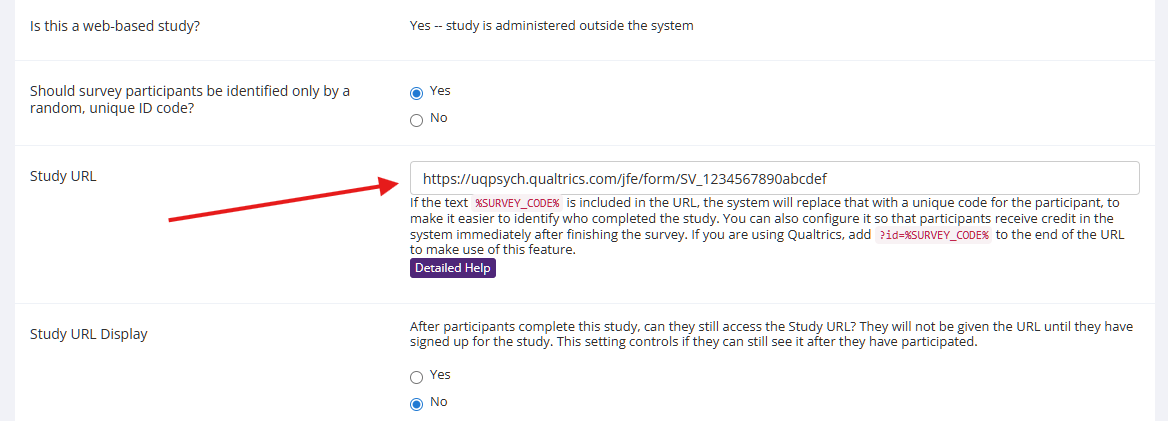Click the 'Yes' text beside random ID radio
This screenshot has width=1168, height=421.
(x=440, y=91)
